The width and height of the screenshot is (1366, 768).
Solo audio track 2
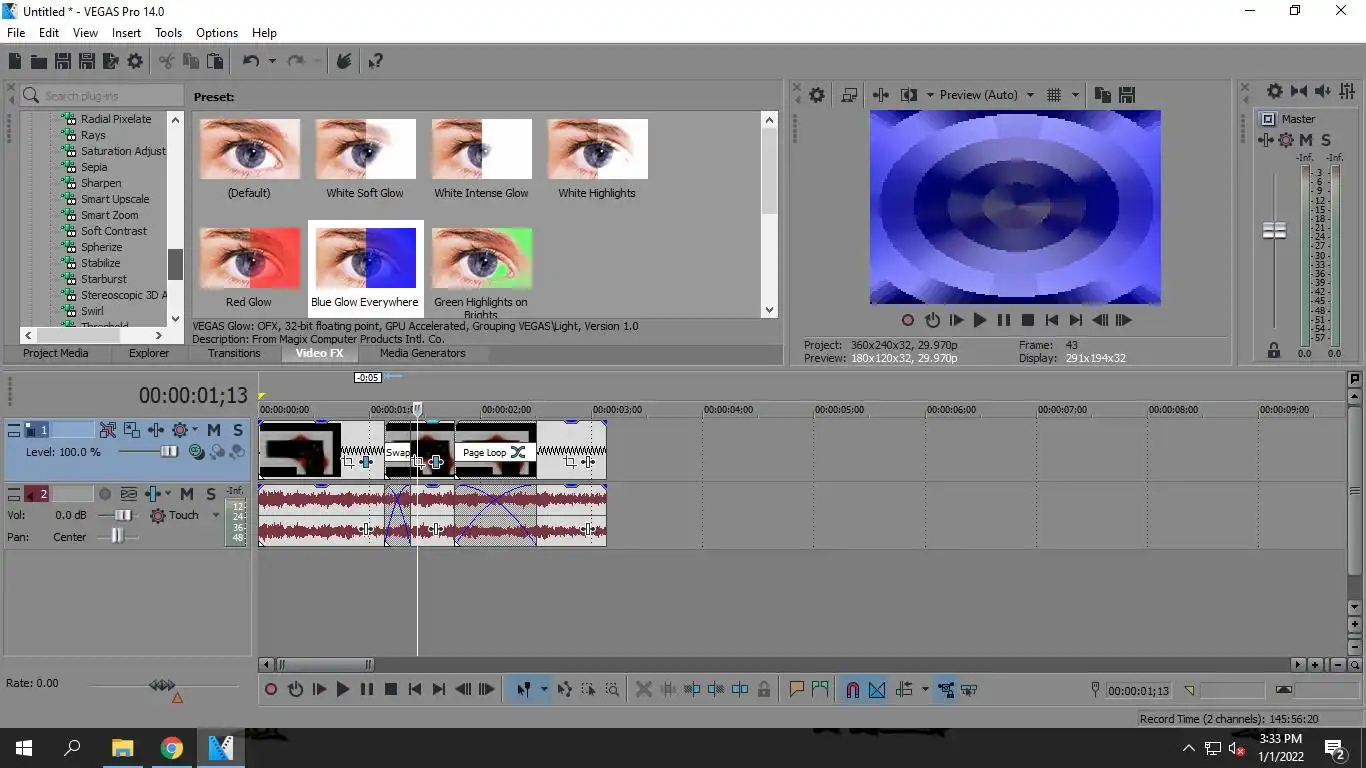point(211,494)
